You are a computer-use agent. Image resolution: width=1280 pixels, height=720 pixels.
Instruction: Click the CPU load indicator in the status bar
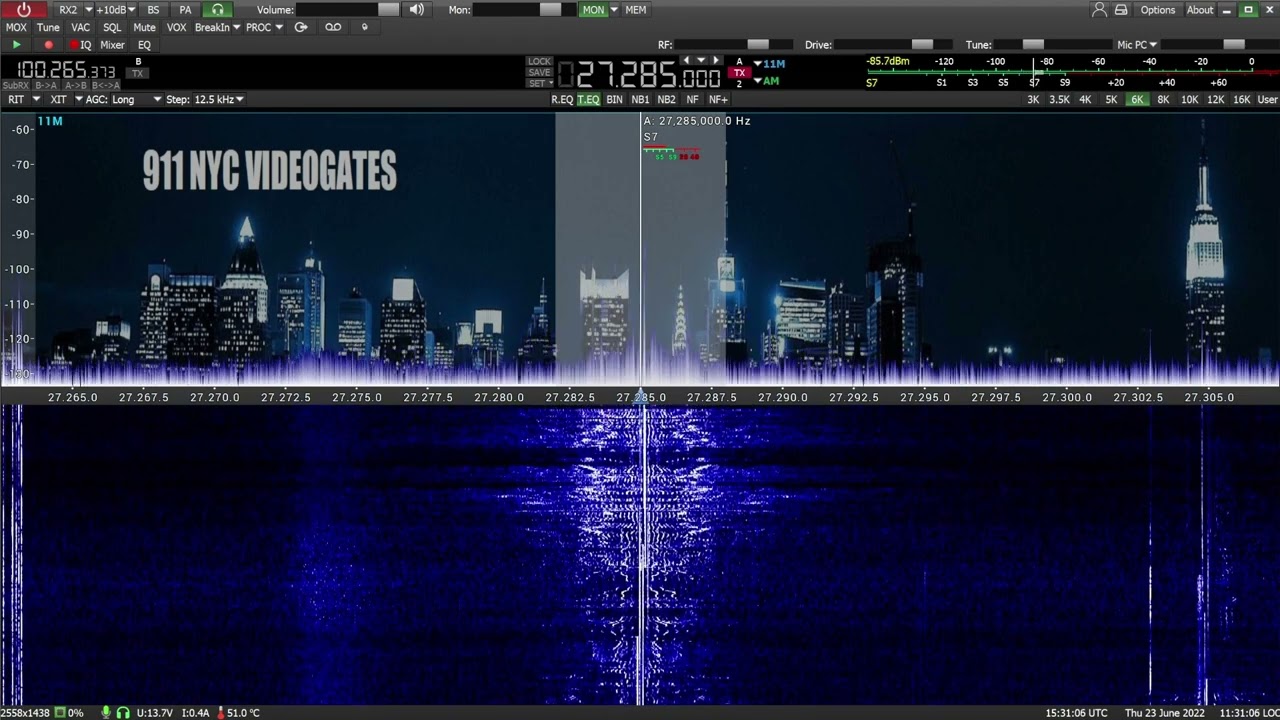(69, 713)
